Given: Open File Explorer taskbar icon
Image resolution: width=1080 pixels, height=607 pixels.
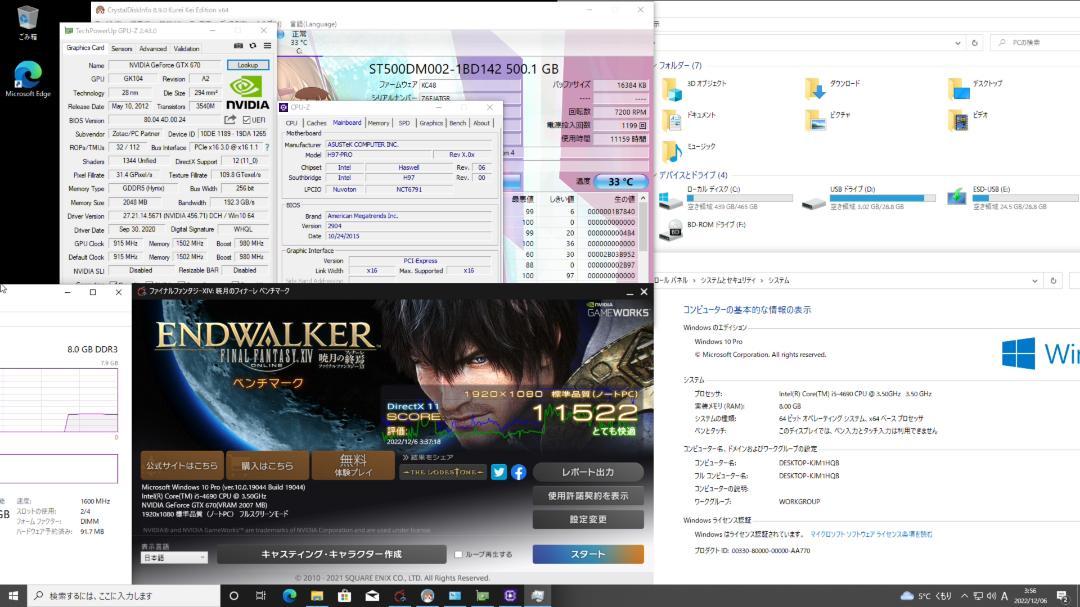Looking at the screenshot, I should [x=317, y=595].
